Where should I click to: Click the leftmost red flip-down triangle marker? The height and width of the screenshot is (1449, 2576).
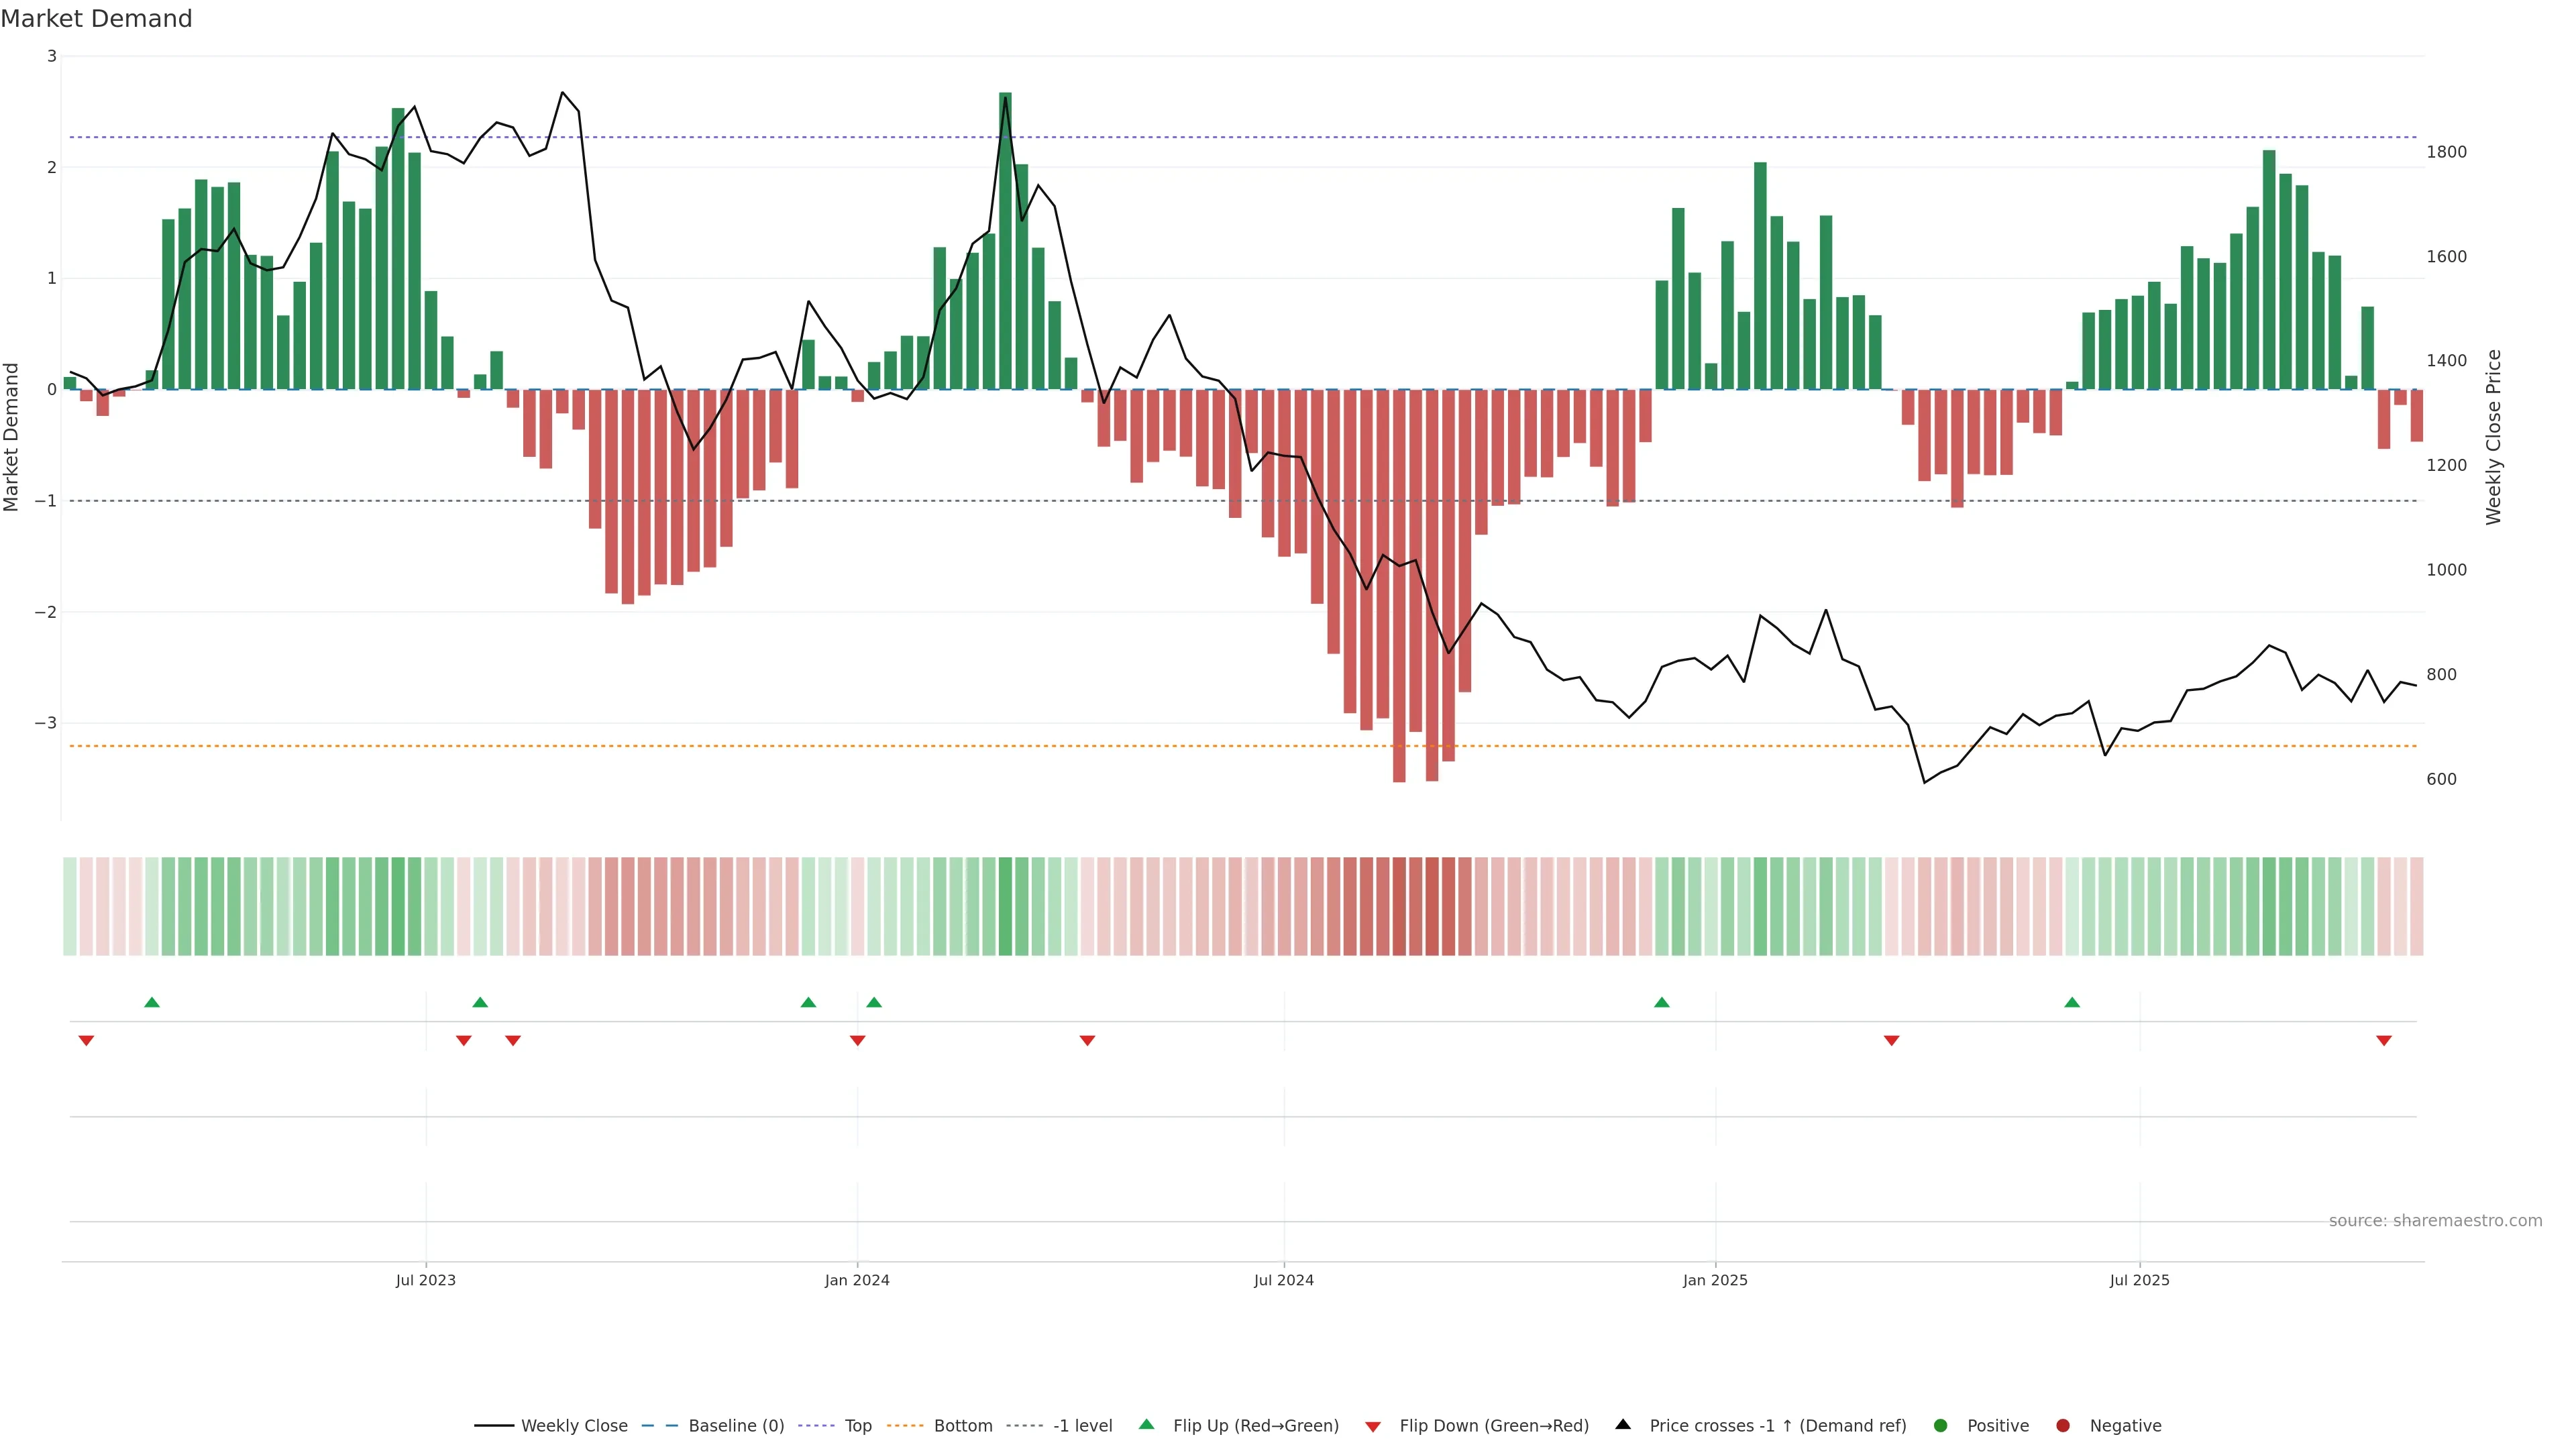point(86,1041)
